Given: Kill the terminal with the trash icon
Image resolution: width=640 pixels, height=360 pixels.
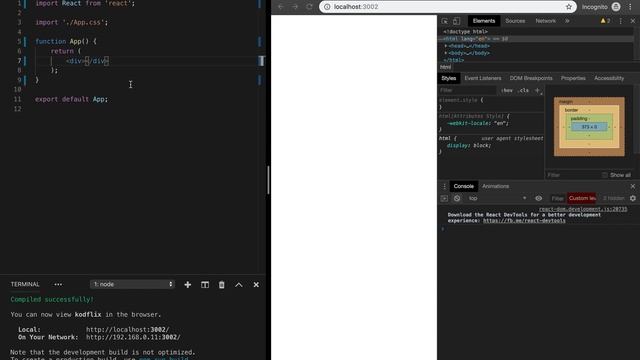Looking at the screenshot, I should pyautogui.click(x=221, y=284).
